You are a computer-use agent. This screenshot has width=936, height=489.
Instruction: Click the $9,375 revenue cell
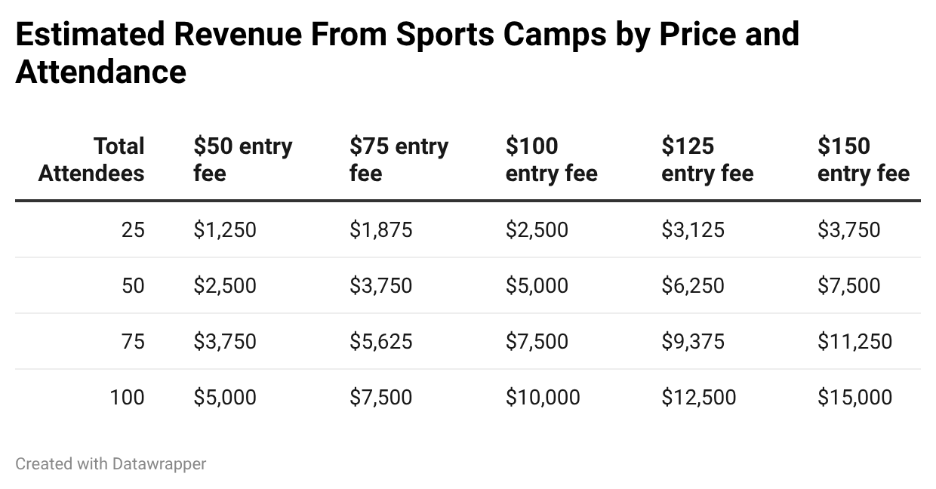(x=693, y=342)
